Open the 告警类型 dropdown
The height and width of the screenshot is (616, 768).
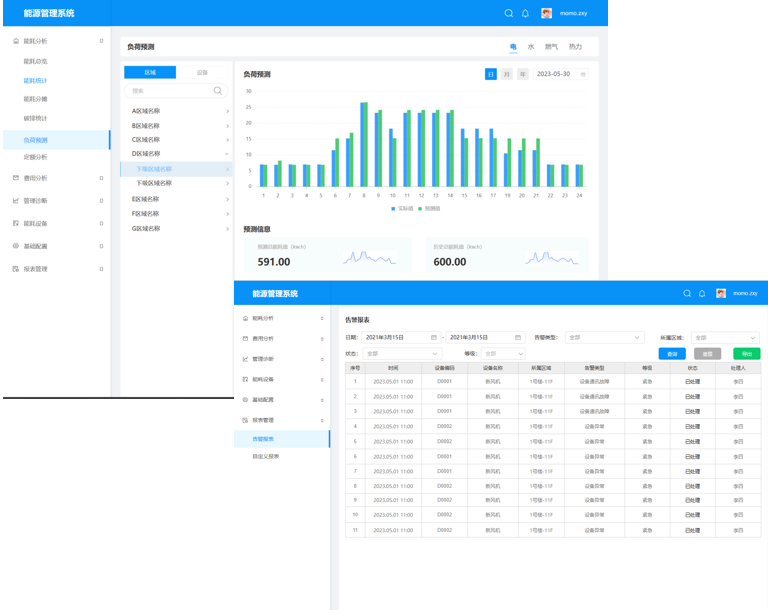click(604, 337)
